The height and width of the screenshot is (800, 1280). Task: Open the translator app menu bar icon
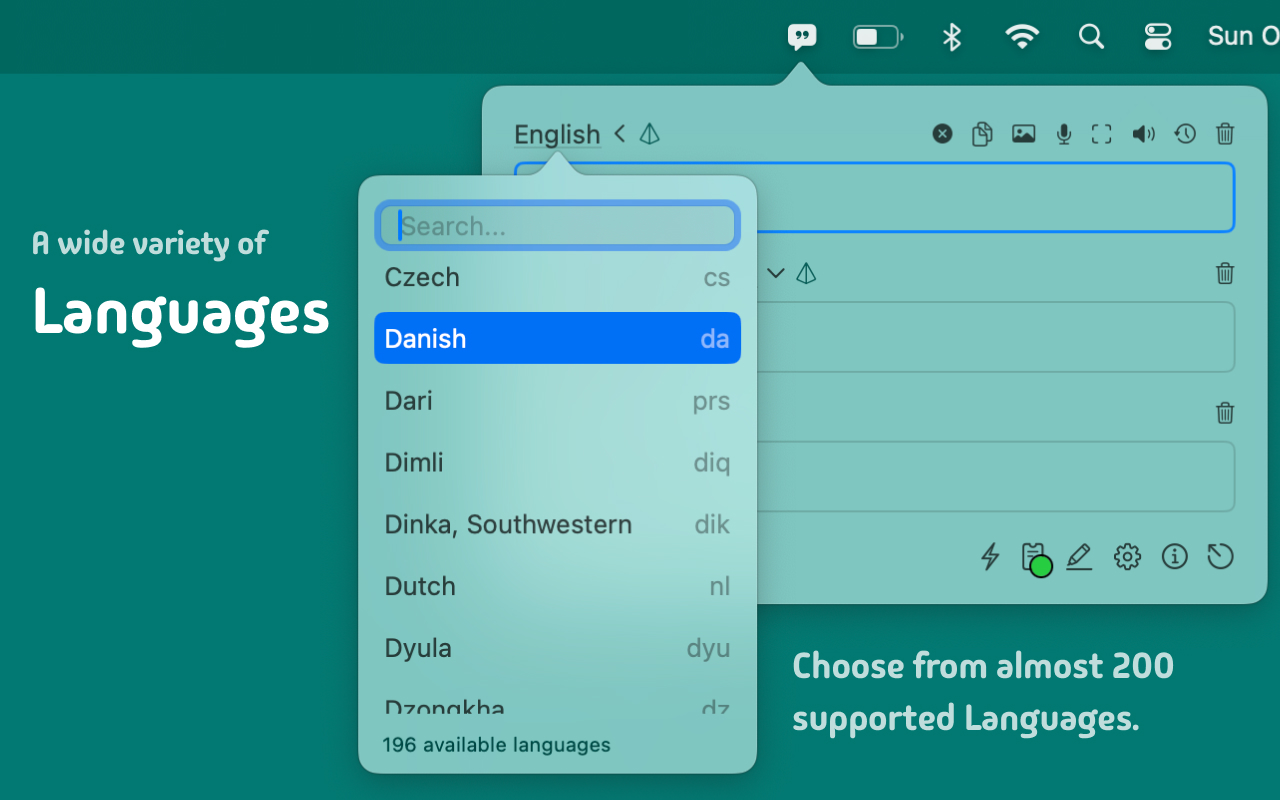(802, 37)
